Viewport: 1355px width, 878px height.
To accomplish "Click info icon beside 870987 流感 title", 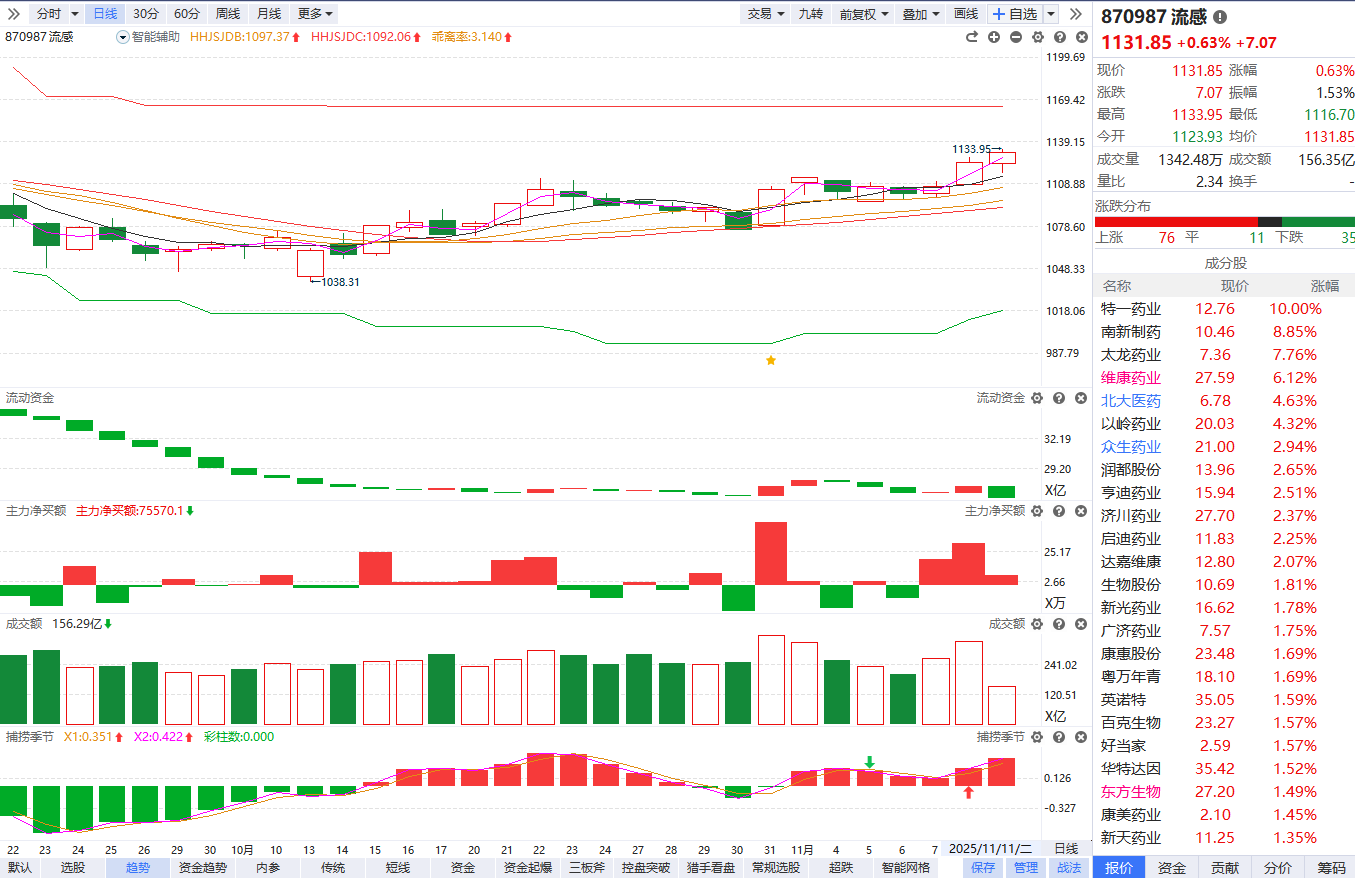I will (1220, 17).
